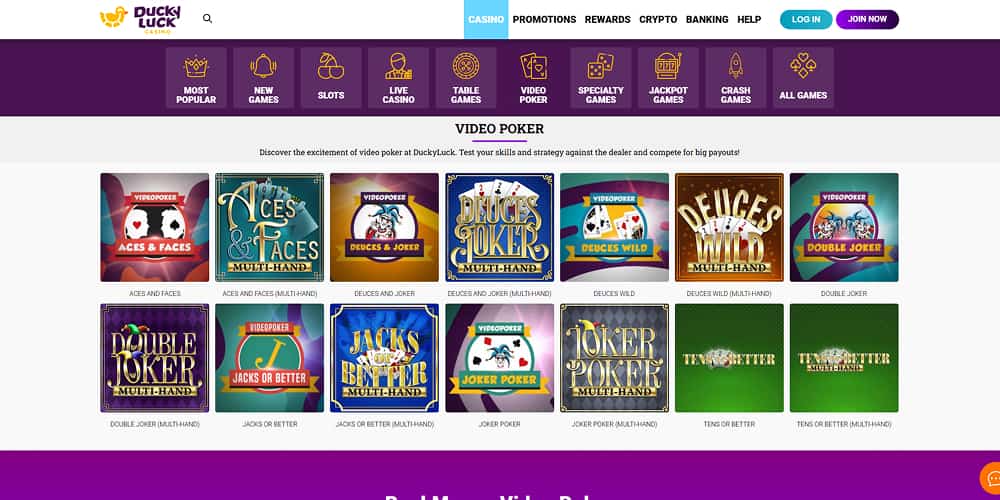1000x500 pixels.
Task: Open the Table Games roulette category
Action: 466,78
